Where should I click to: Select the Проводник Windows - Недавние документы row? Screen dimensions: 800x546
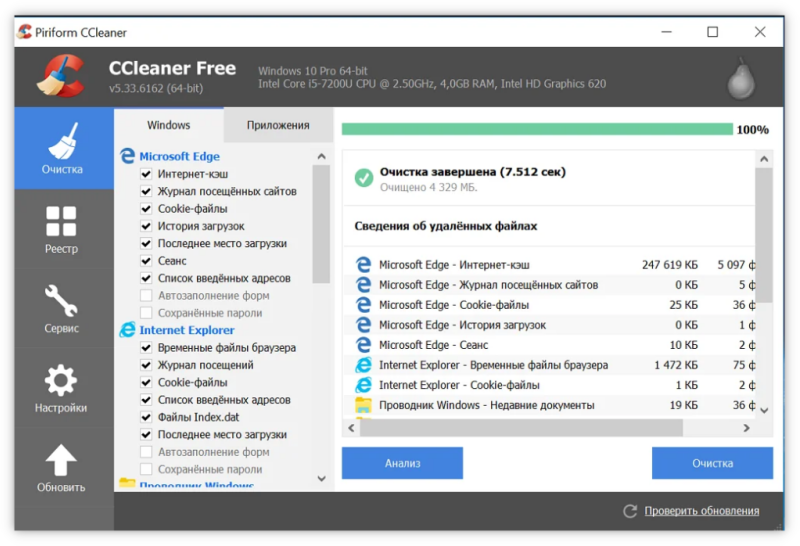[549, 405]
